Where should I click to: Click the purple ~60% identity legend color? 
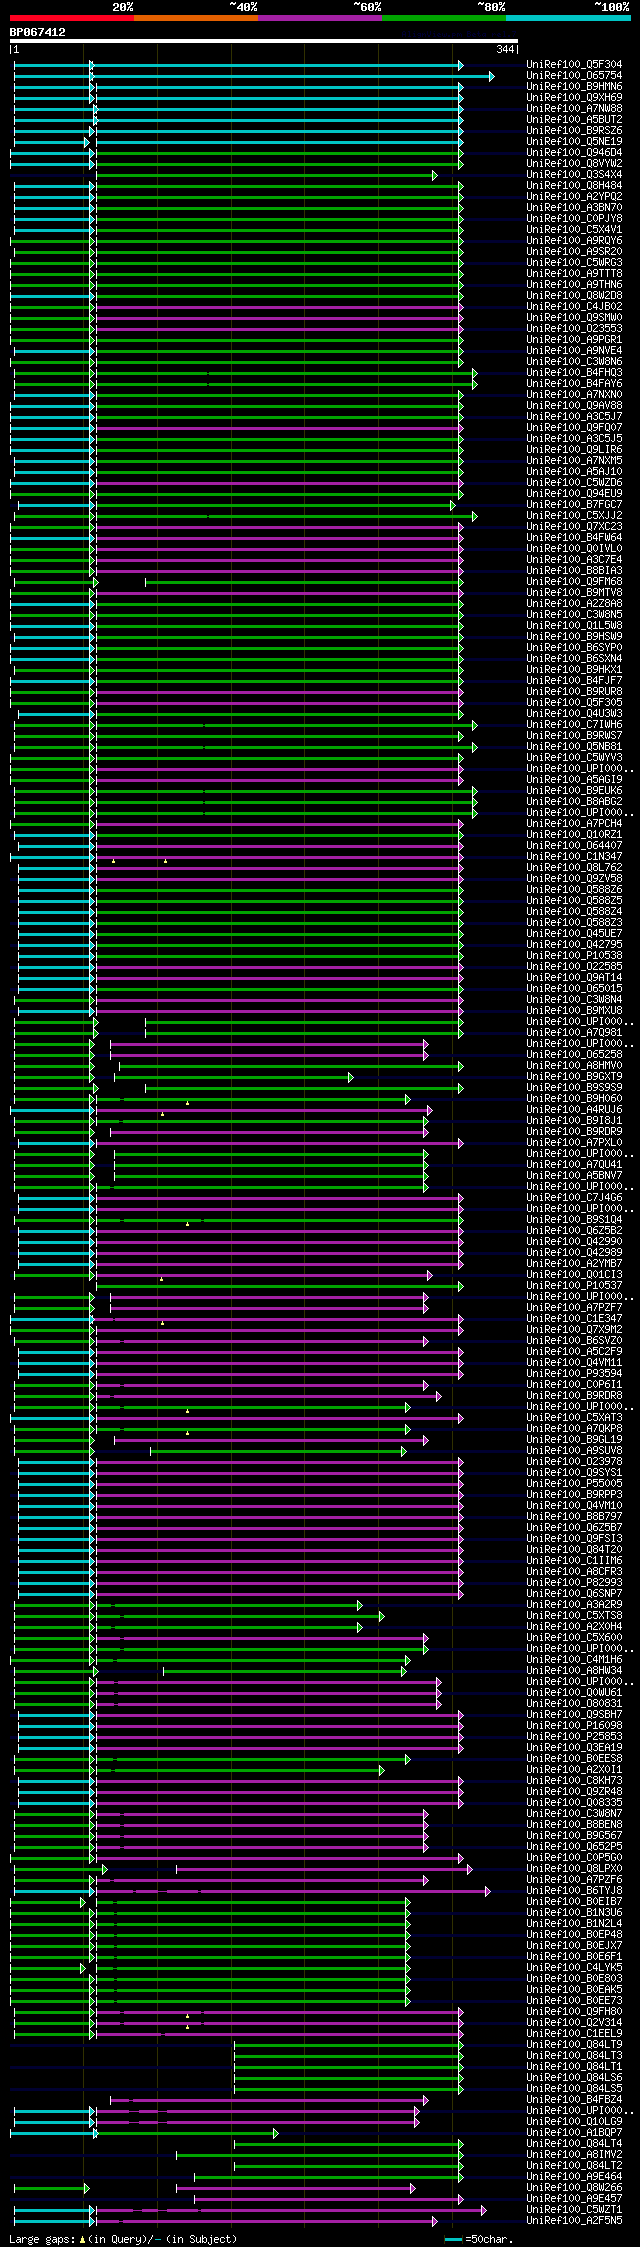click(319, 18)
